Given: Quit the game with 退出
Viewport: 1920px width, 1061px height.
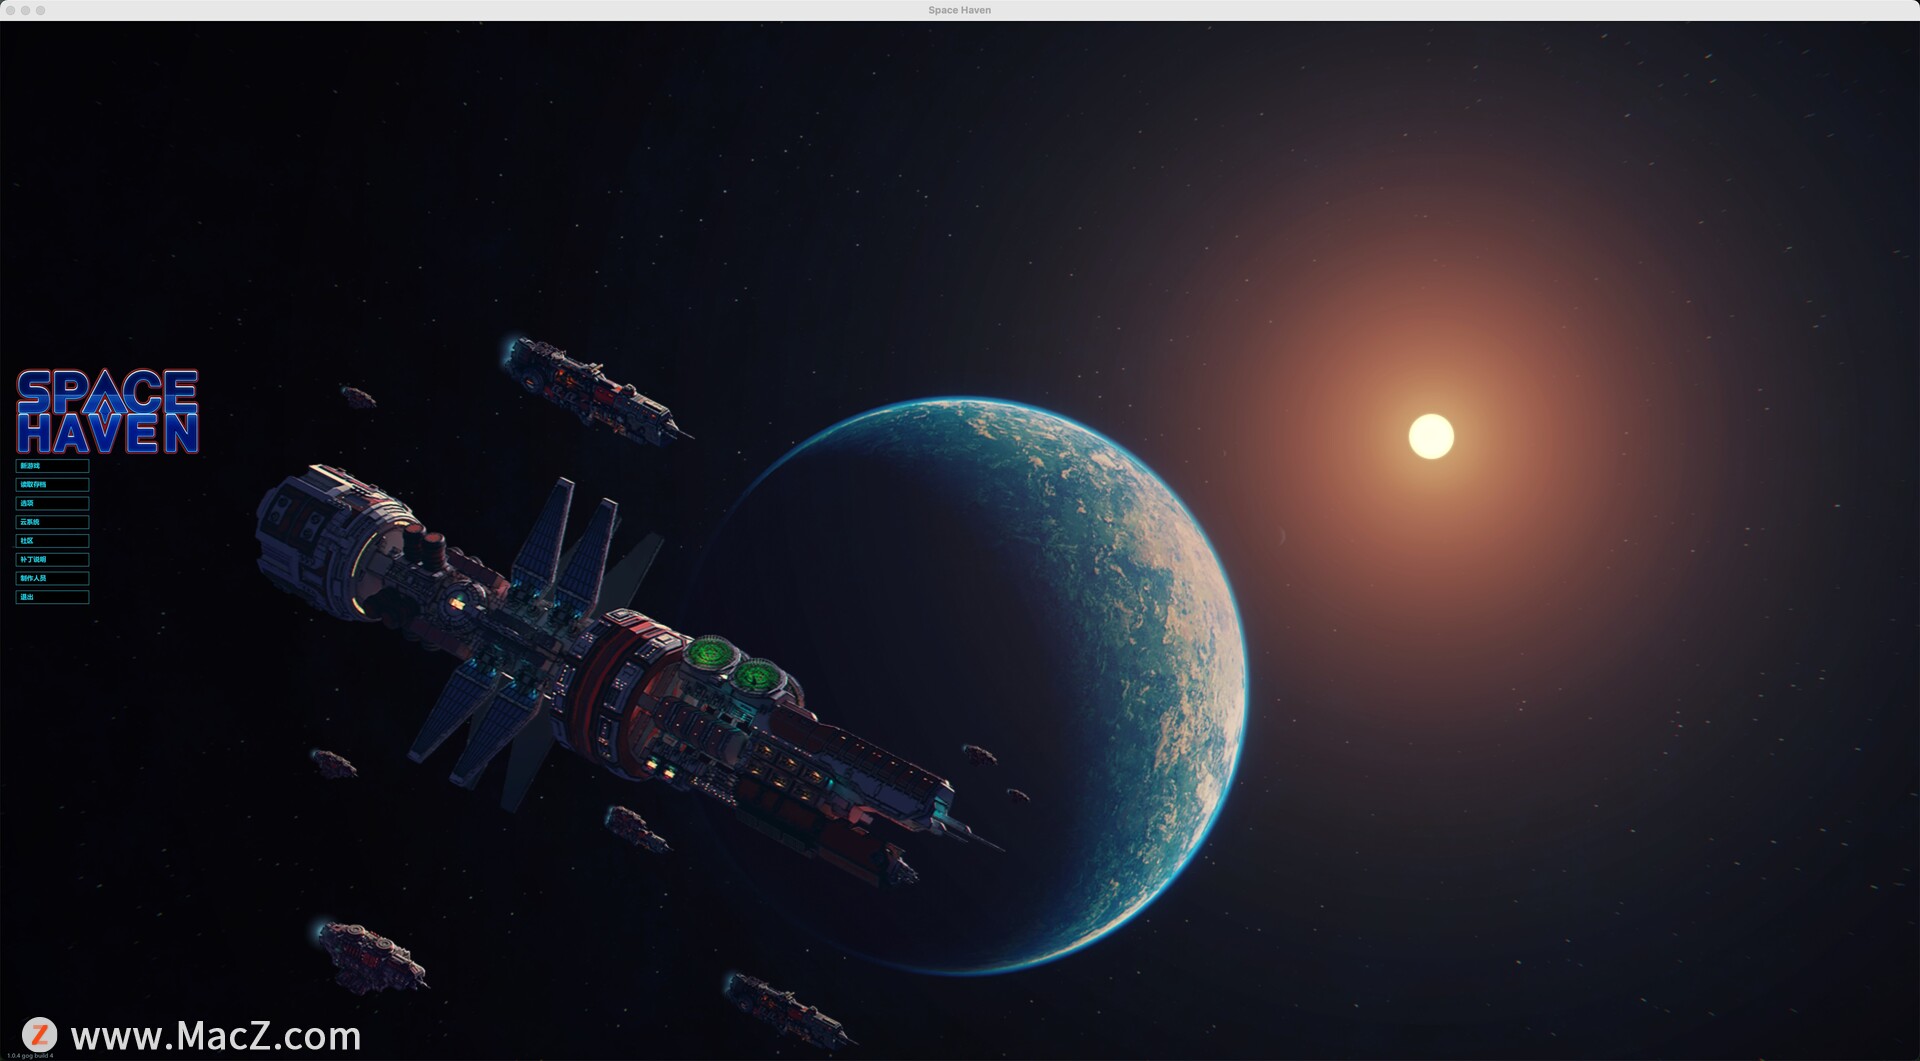Looking at the screenshot, I should pyautogui.click(x=52, y=597).
